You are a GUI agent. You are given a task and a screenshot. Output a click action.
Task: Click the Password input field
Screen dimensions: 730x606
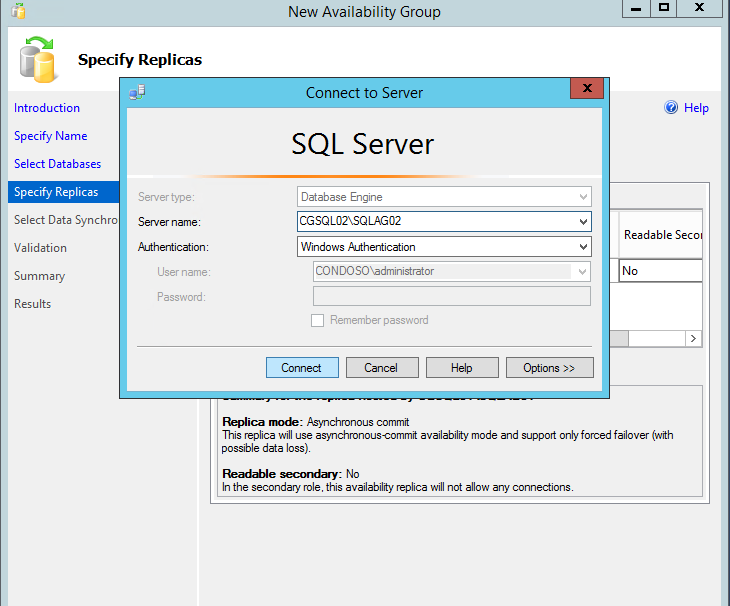452,296
